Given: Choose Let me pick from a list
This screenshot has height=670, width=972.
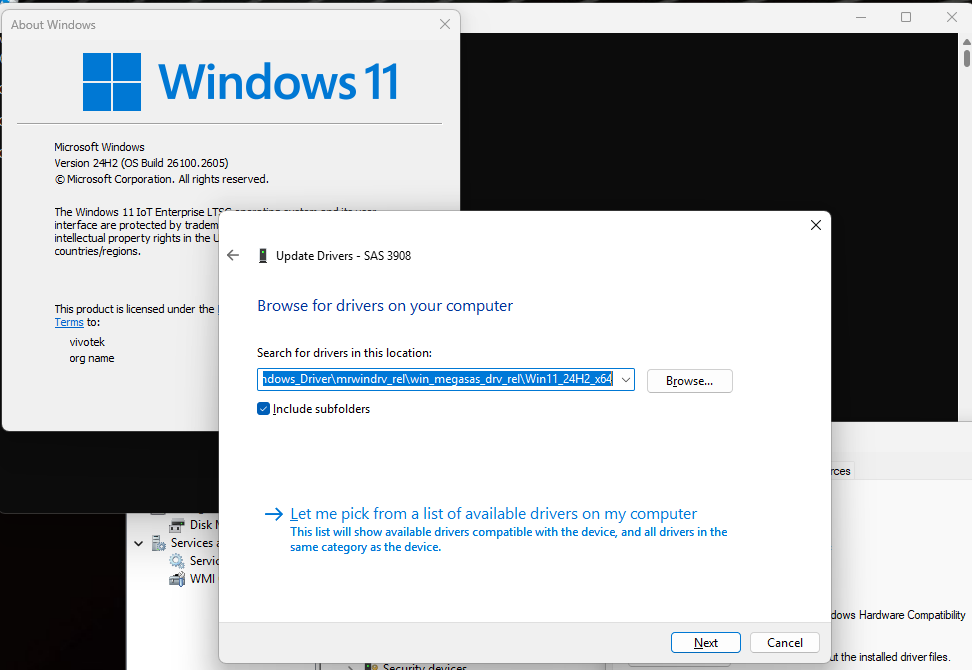Looking at the screenshot, I should click(493, 514).
